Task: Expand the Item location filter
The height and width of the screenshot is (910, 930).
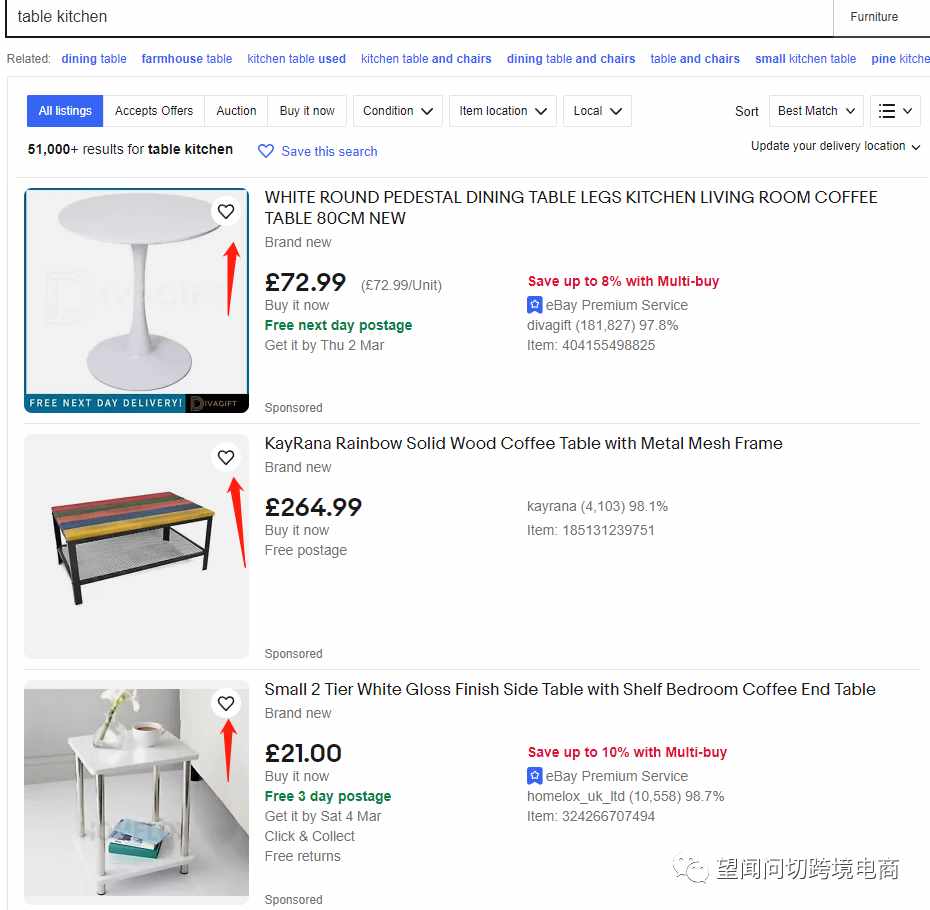Action: 503,111
